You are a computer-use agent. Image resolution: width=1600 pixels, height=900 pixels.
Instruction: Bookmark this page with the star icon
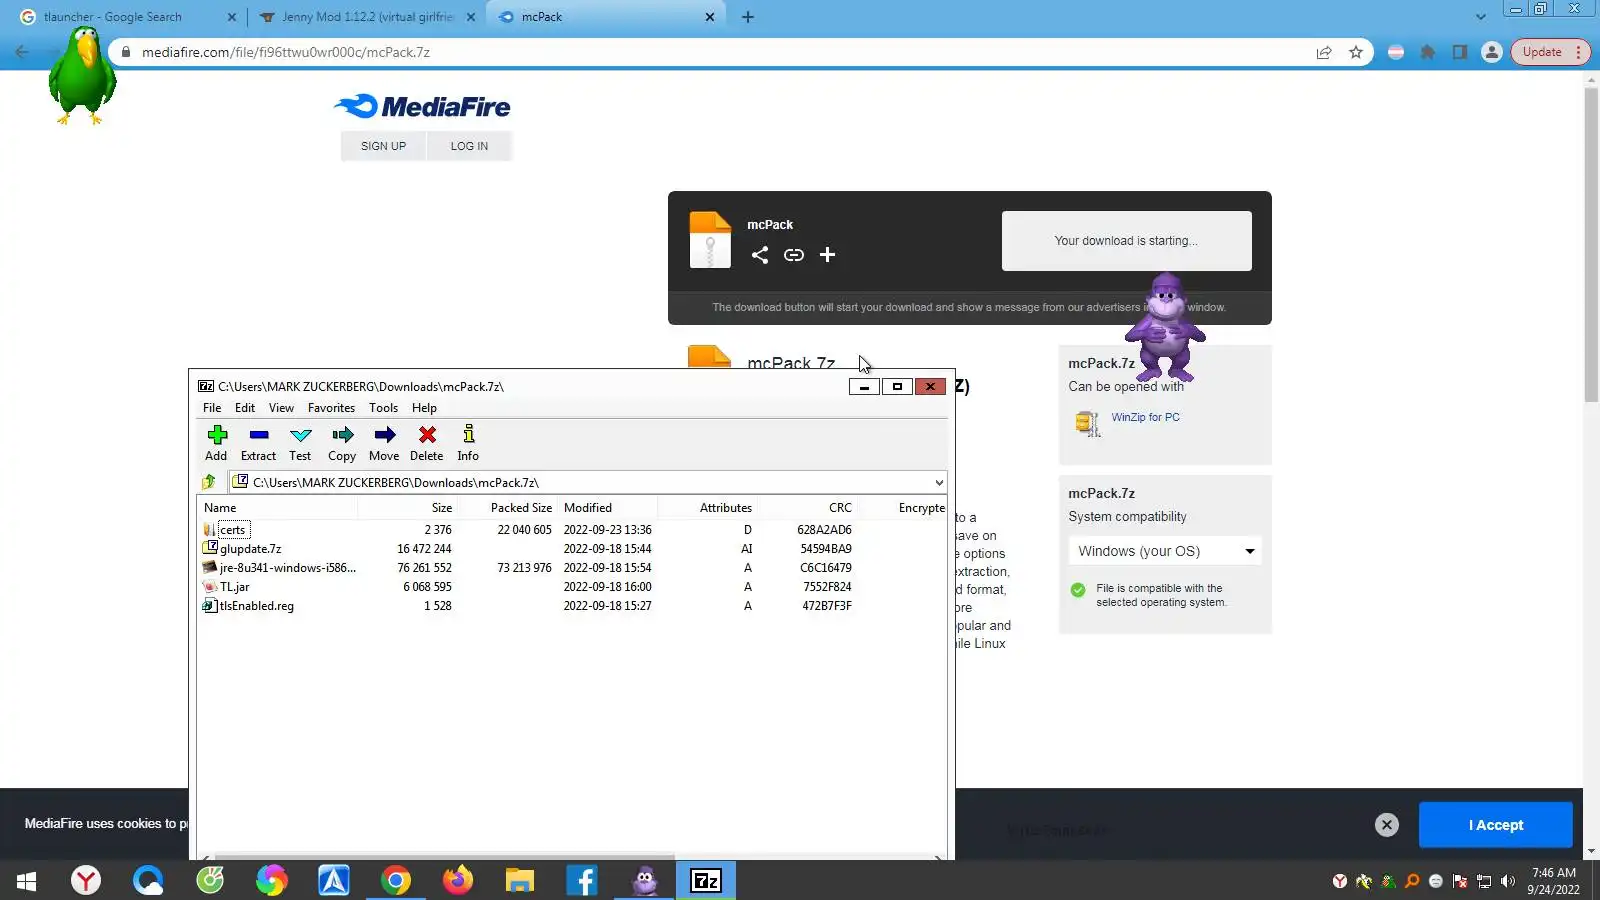(x=1356, y=52)
